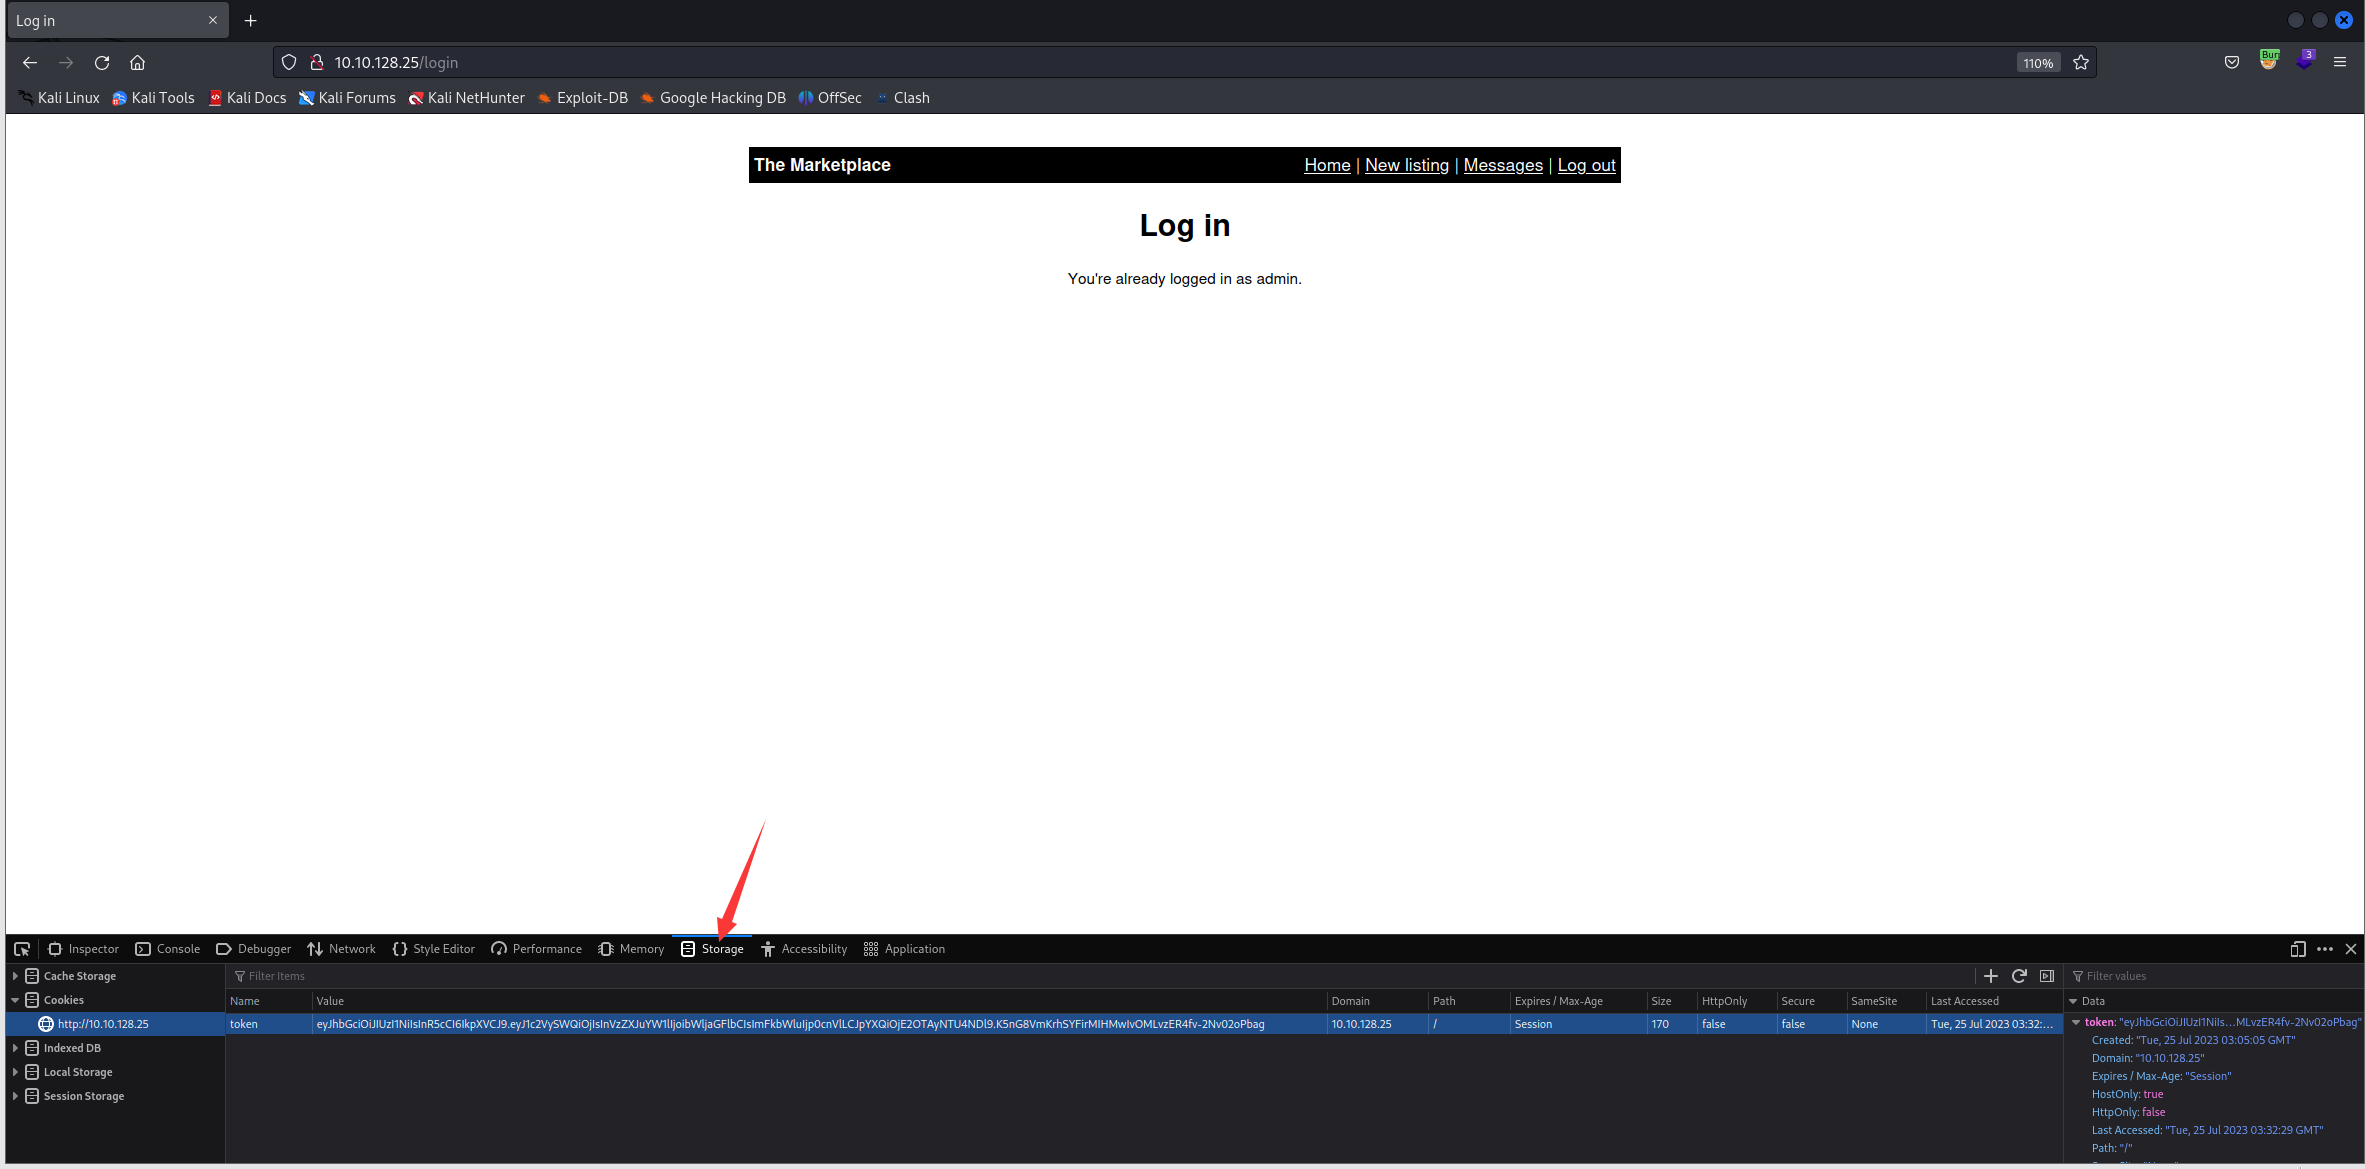This screenshot has height=1169, width=2365.
Task: Click the Filter Items input field
Action: click(600, 976)
